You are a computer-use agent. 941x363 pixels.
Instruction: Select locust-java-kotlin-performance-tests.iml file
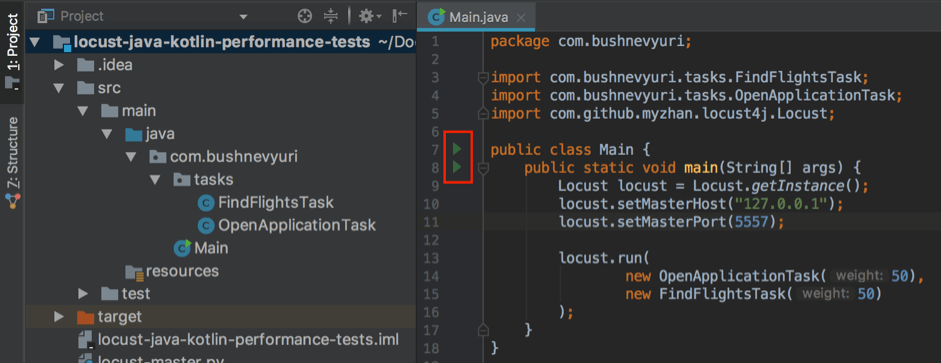(248, 340)
